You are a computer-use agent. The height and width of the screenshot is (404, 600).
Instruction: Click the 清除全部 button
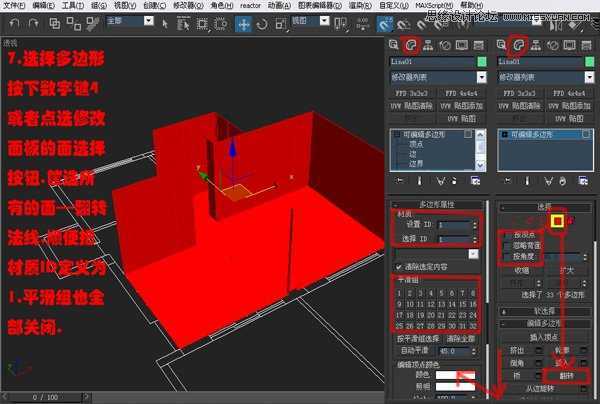(x=460, y=339)
